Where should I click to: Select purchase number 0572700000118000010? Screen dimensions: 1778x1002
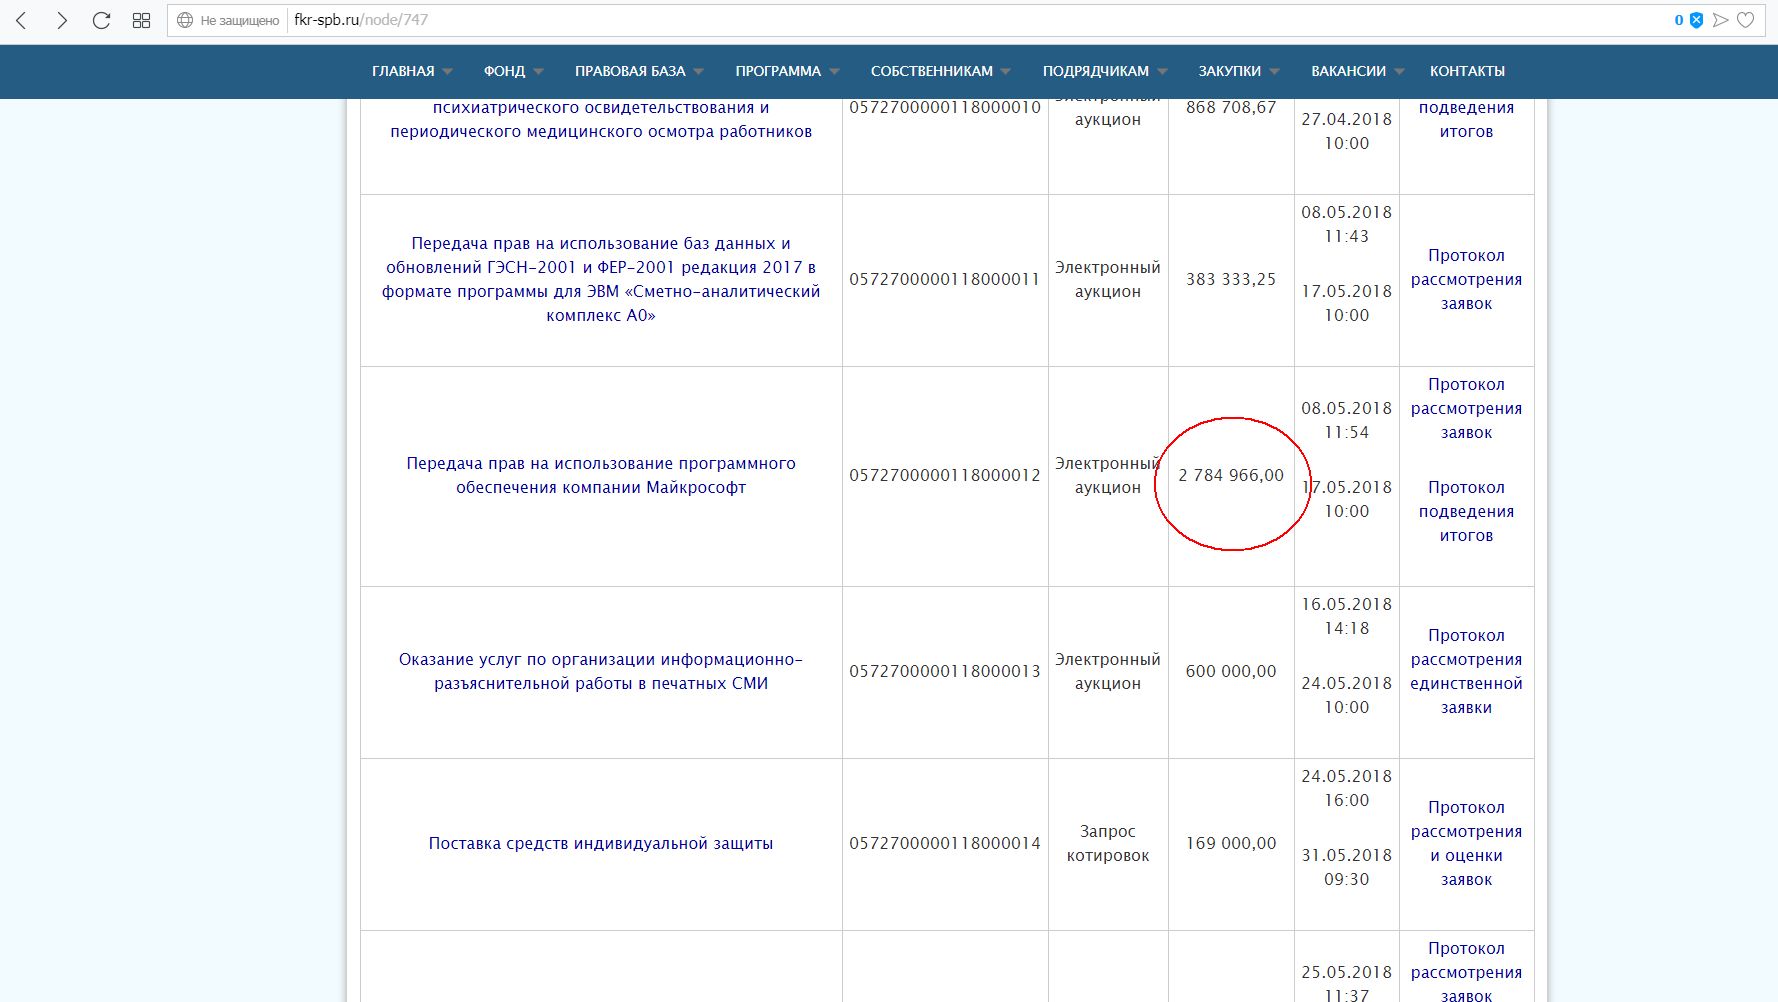[x=945, y=107]
